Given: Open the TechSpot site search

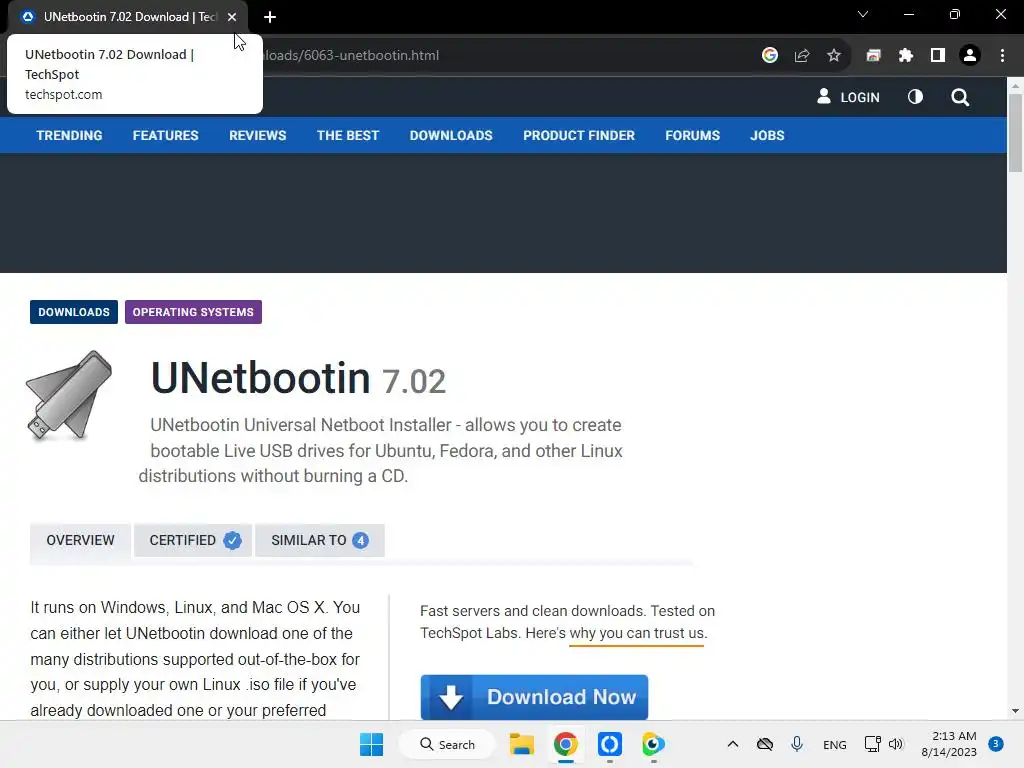Looking at the screenshot, I should (x=960, y=98).
